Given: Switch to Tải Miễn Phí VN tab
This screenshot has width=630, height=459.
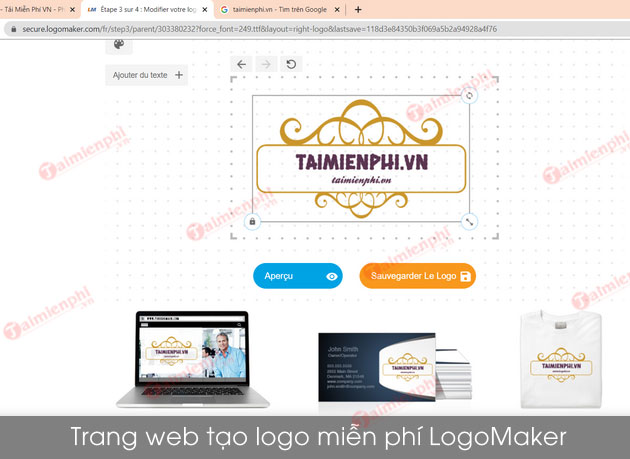Looking at the screenshot, I should point(34,9).
